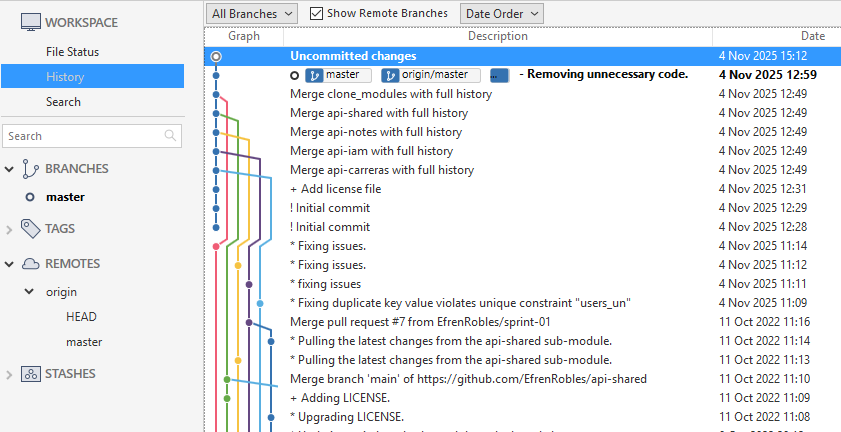This screenshot has width=841, height=432.
Task: Select the 'Add license file' commit
Action: pos(335,189)
